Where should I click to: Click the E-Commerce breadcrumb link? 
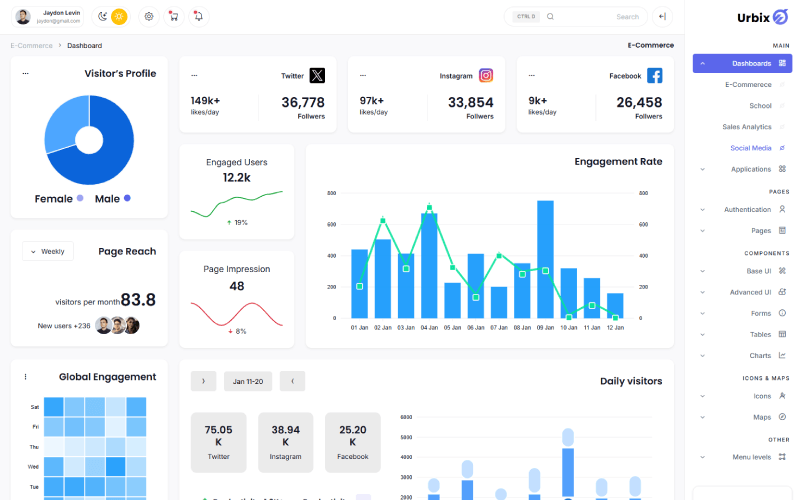(30, 46)
